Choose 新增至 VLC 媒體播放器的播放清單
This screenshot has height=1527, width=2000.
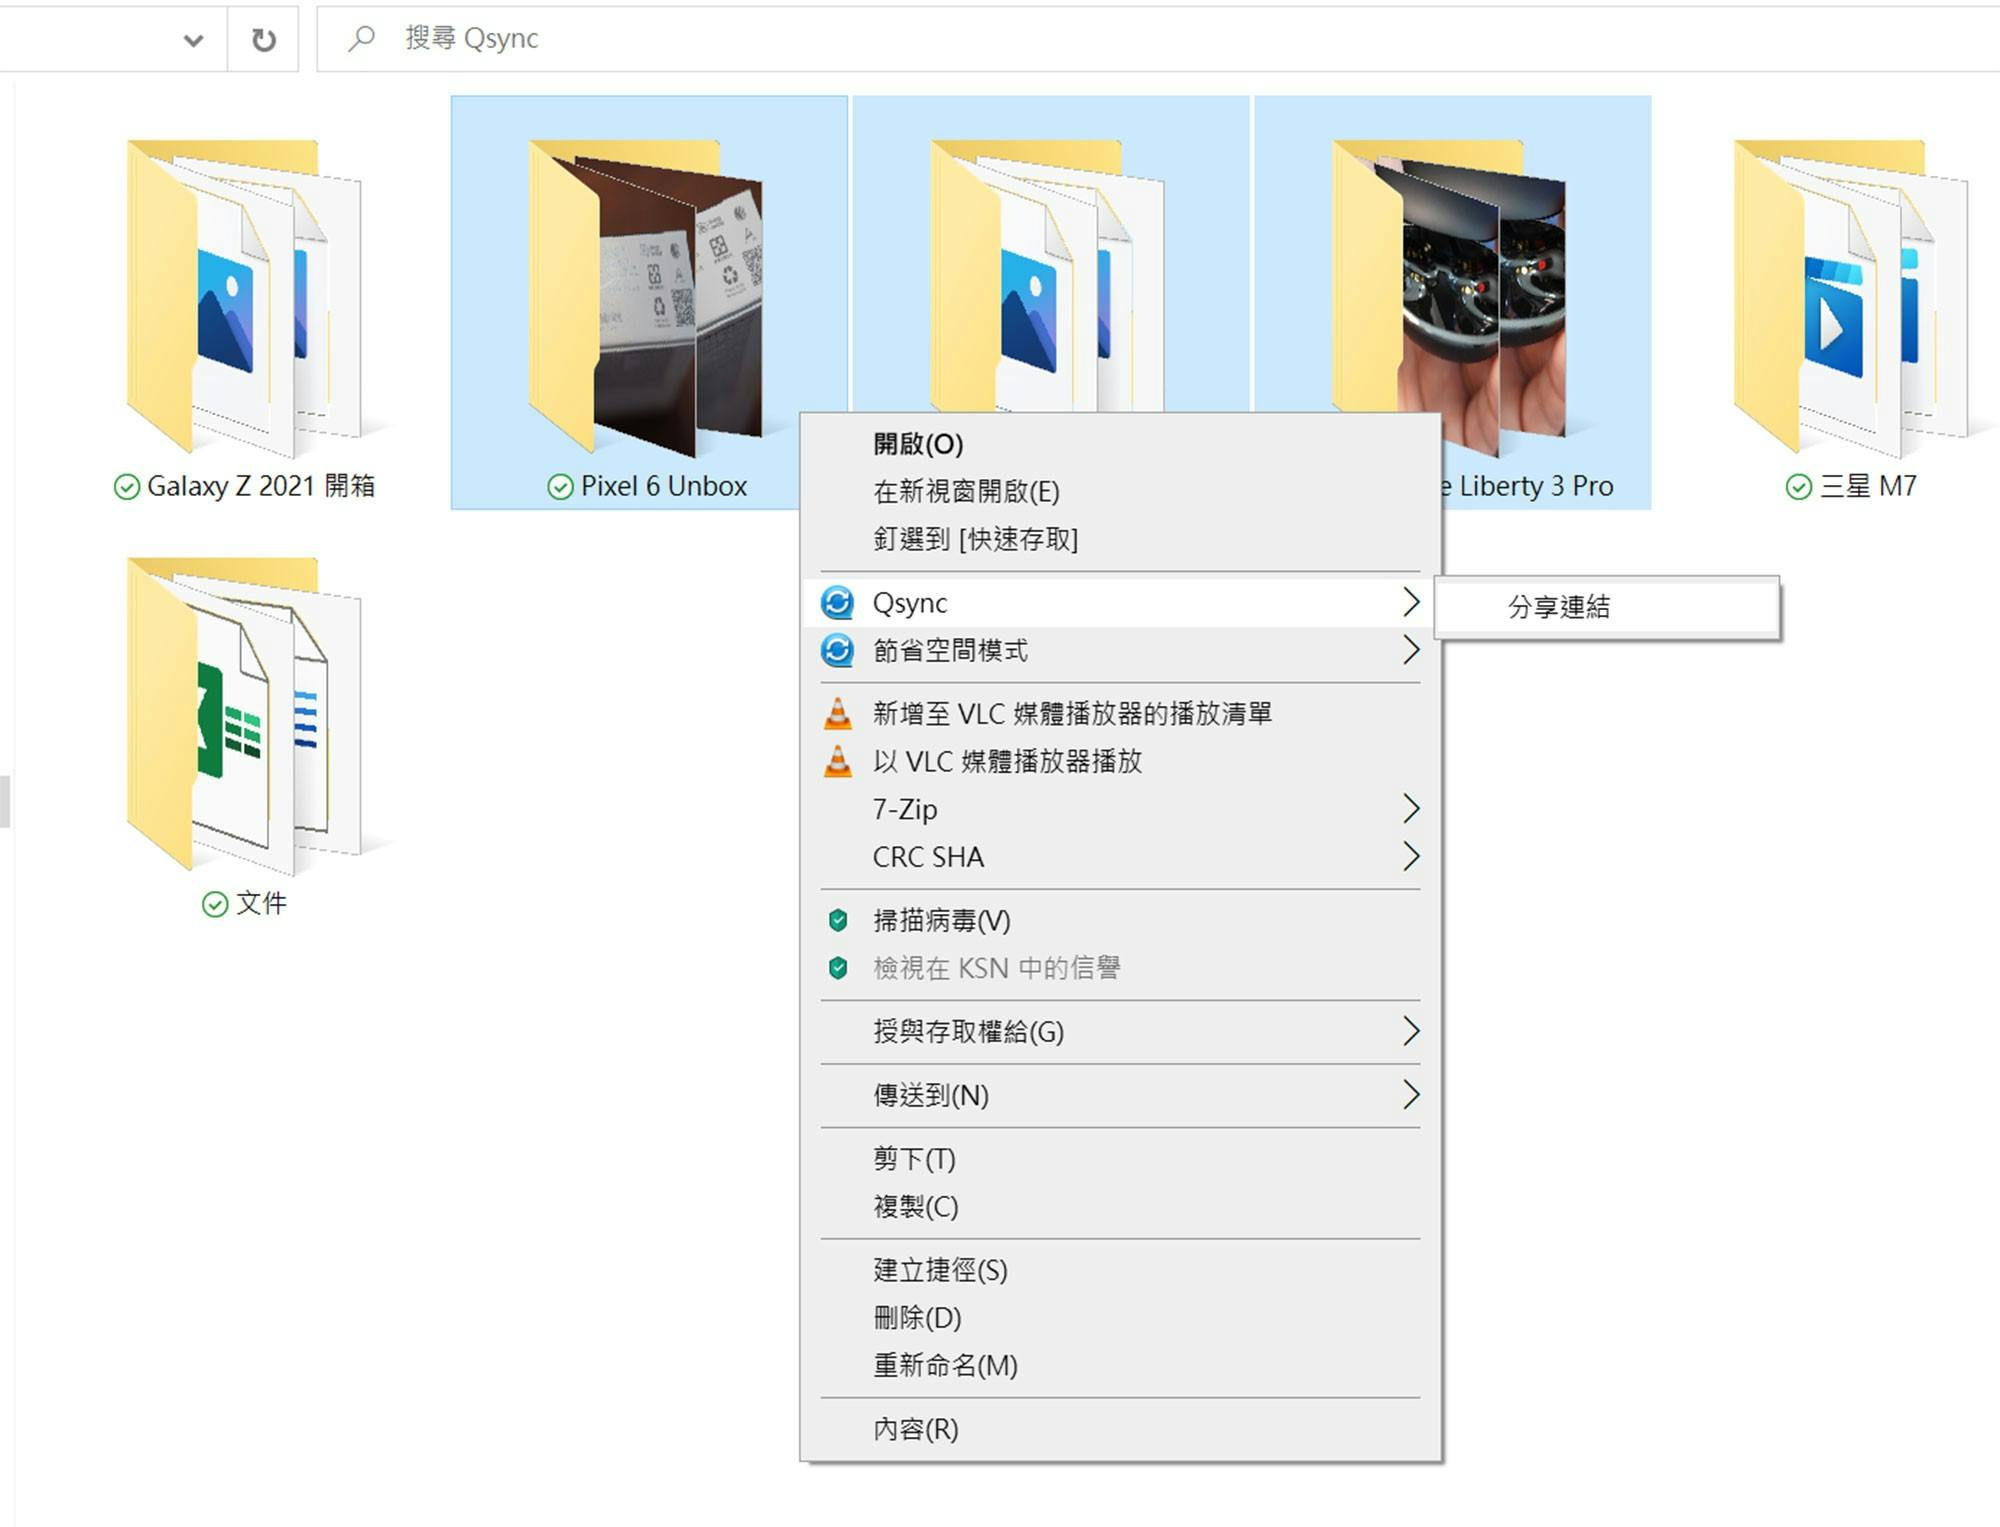1120,714
